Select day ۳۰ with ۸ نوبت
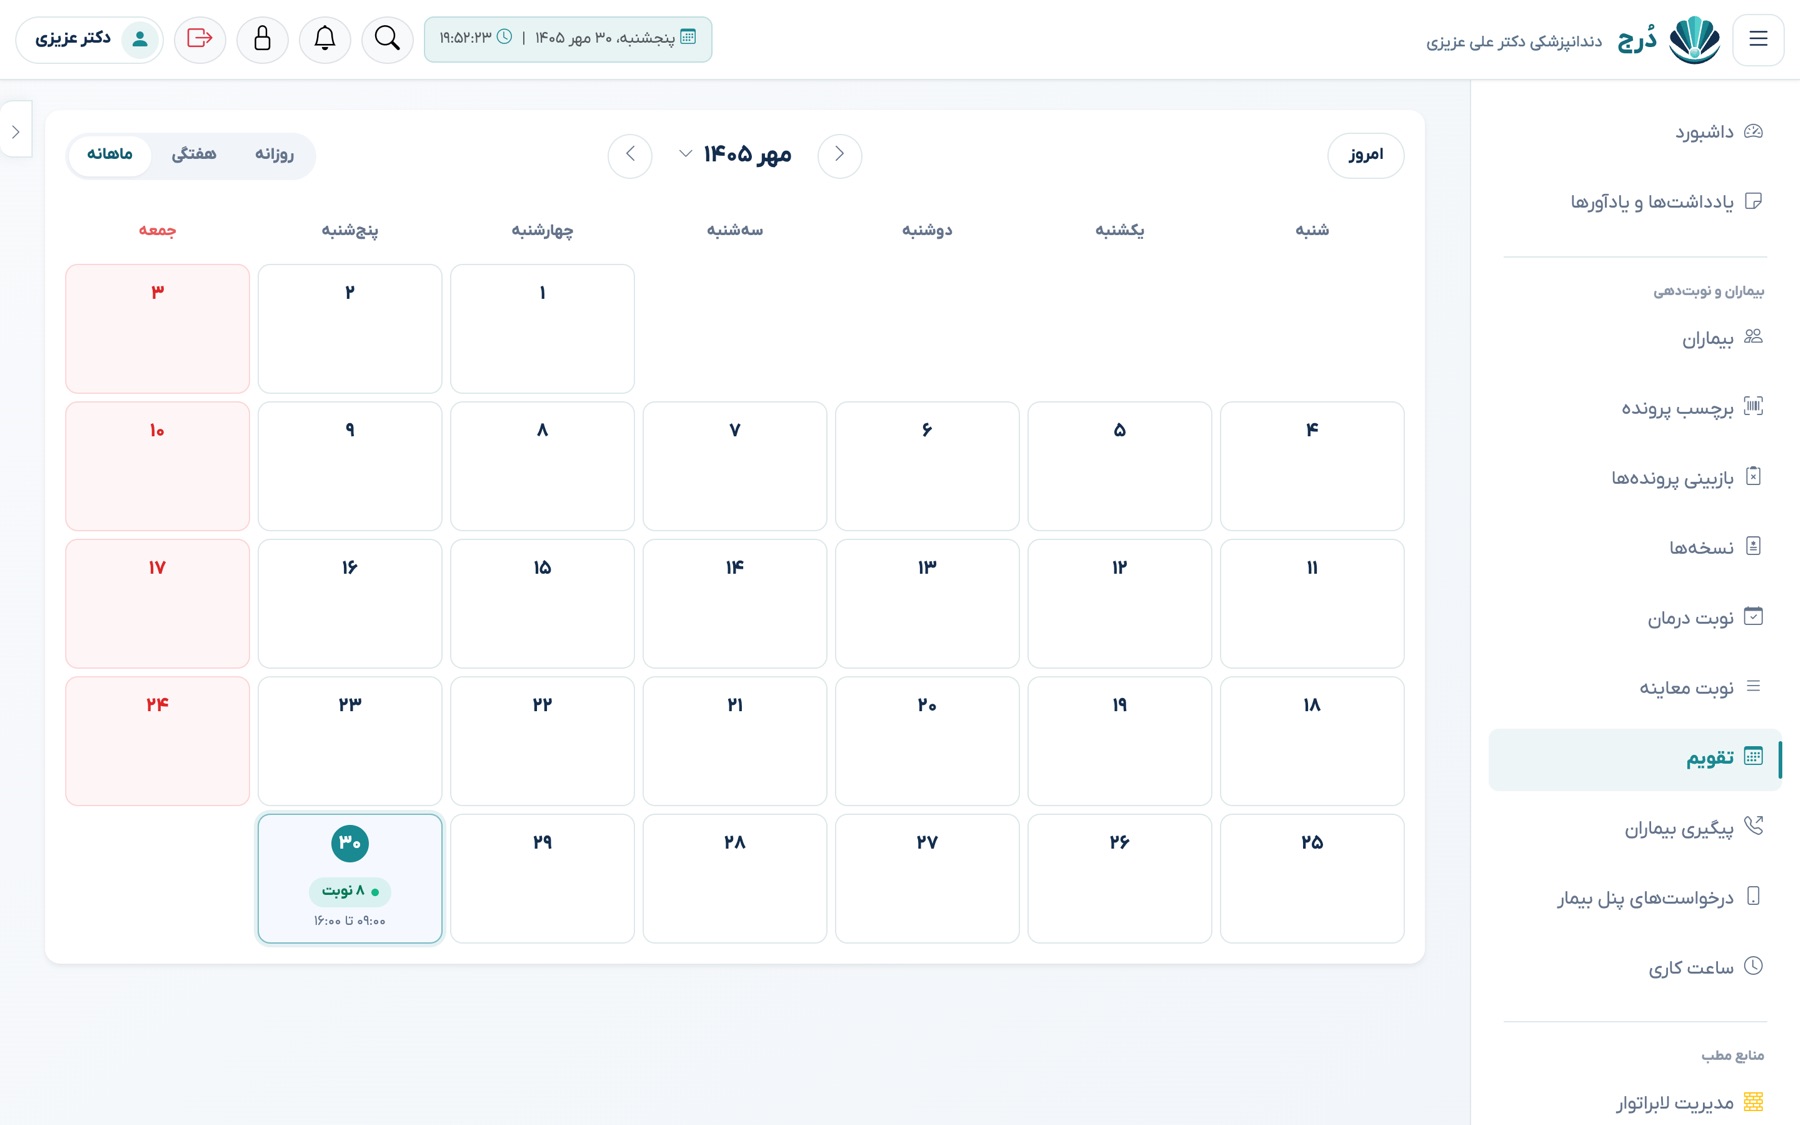 (x=350, y=878)
